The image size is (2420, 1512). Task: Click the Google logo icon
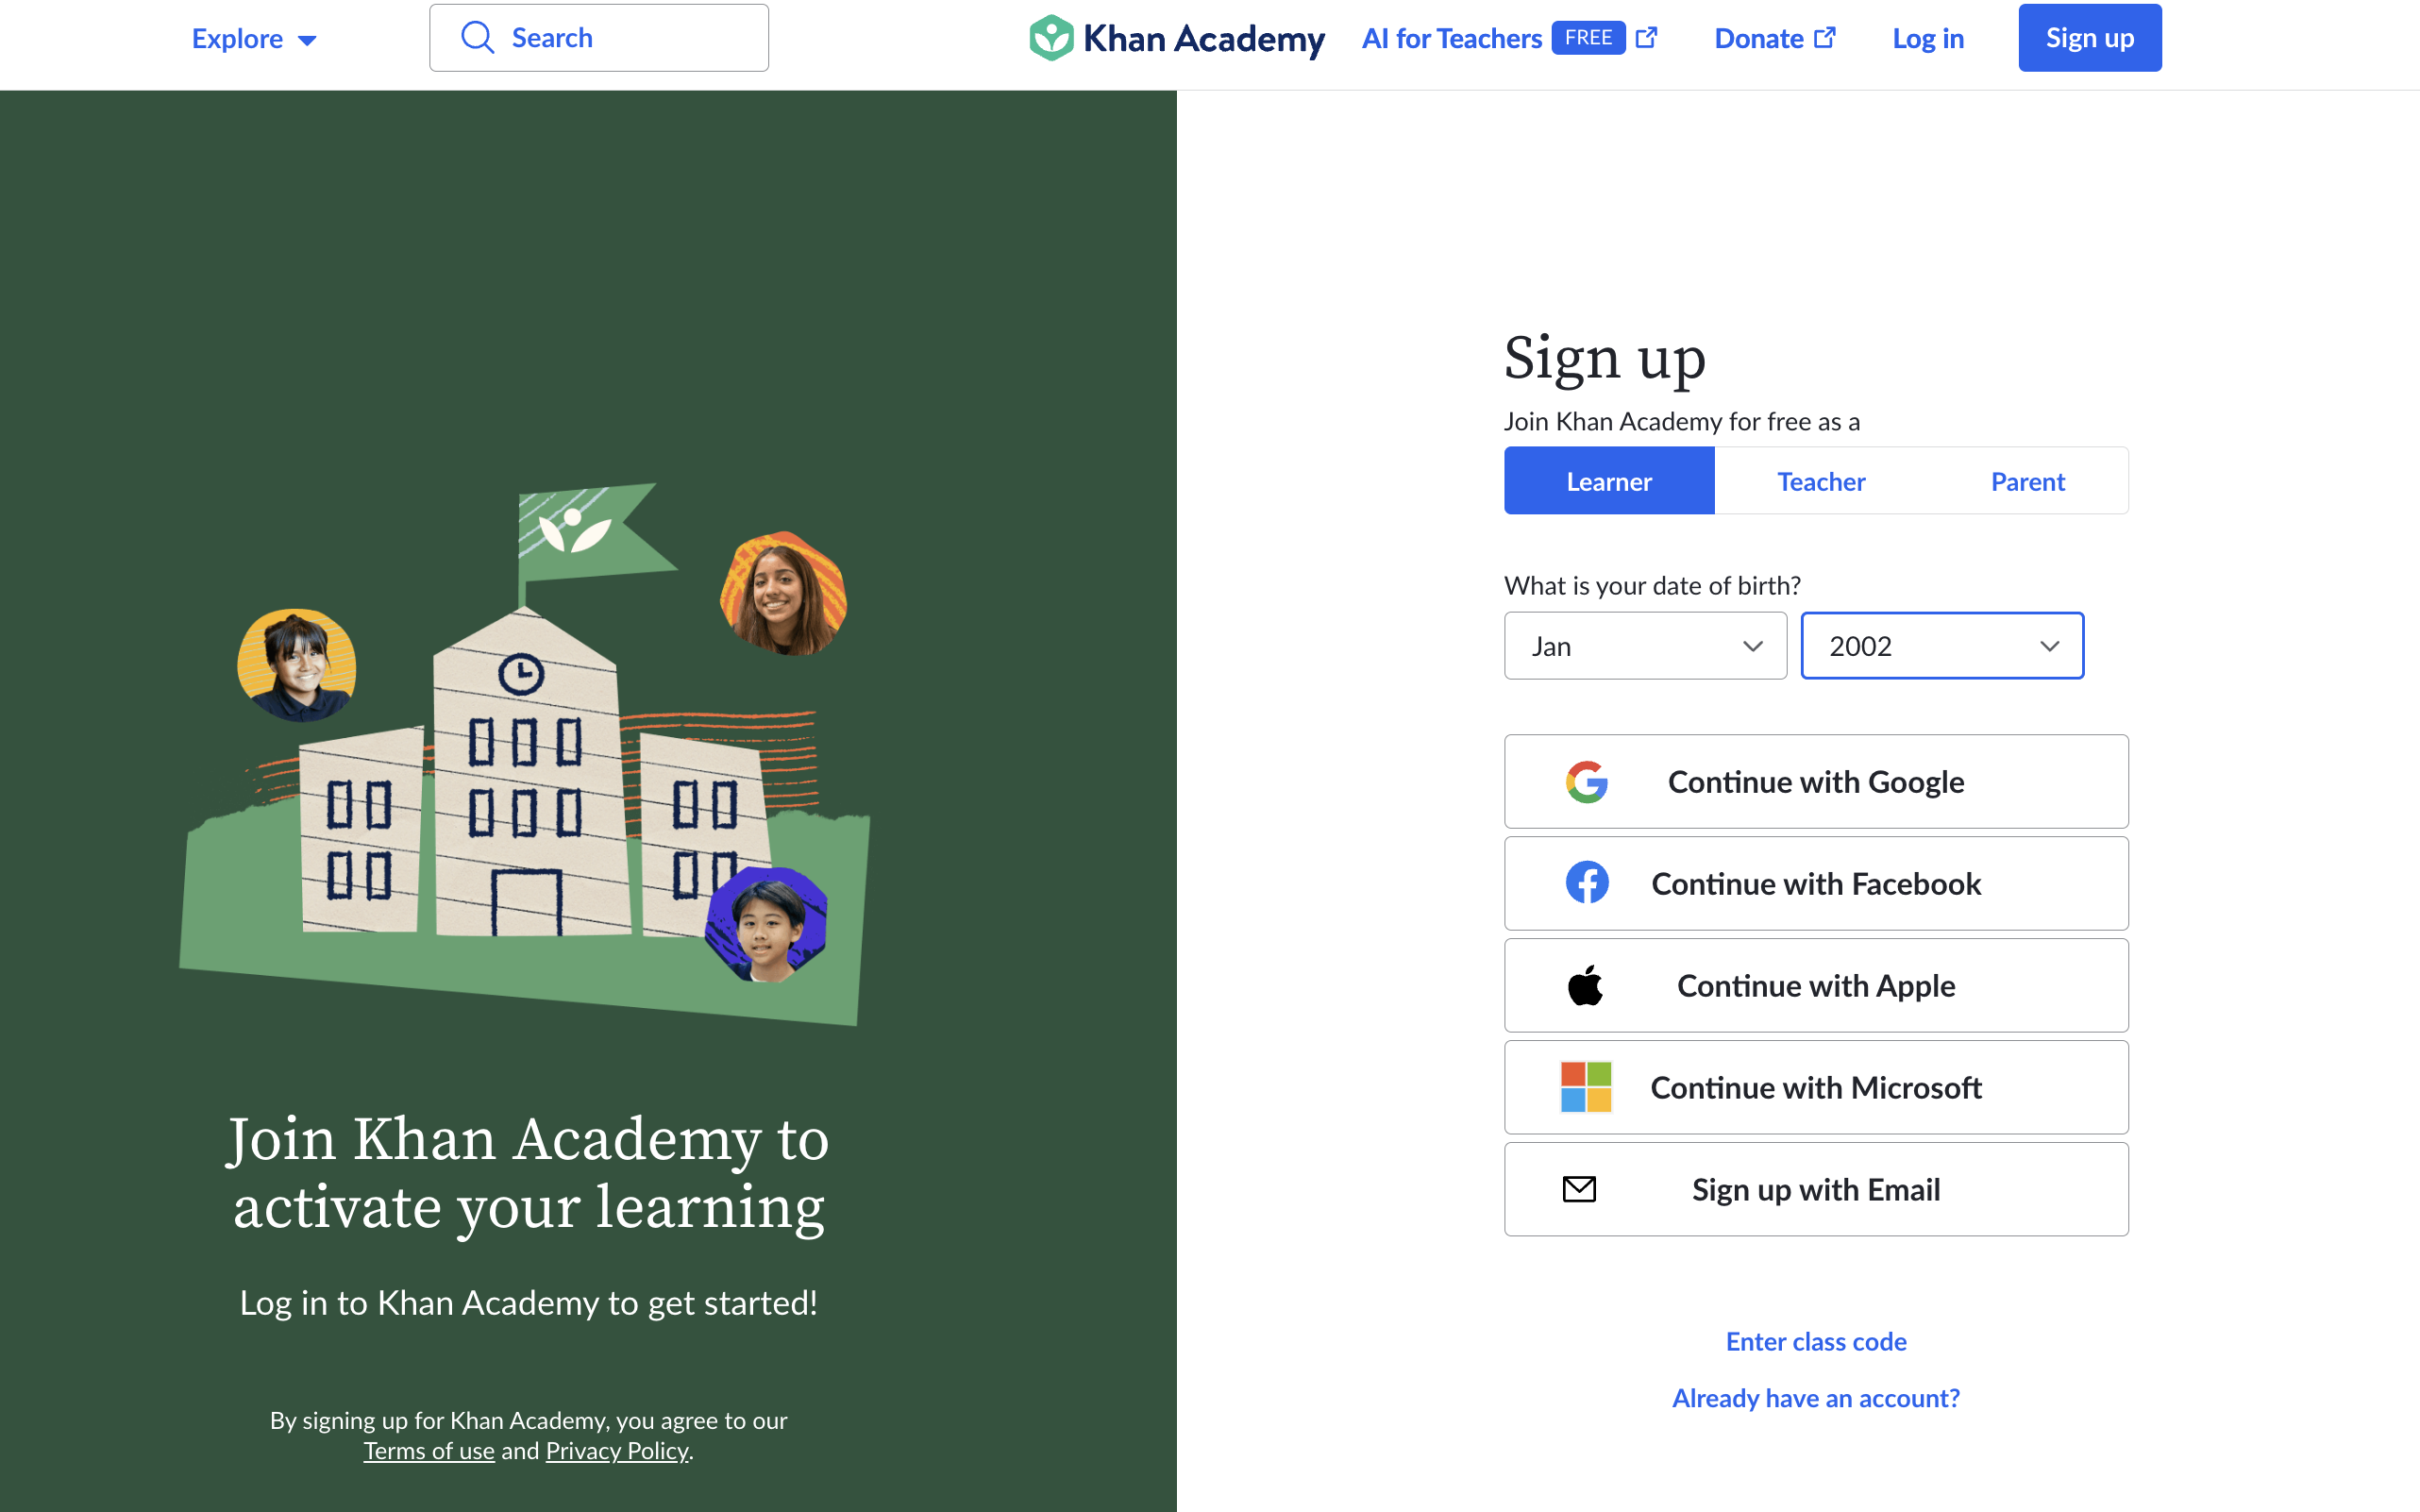(x=1587, y=782)
